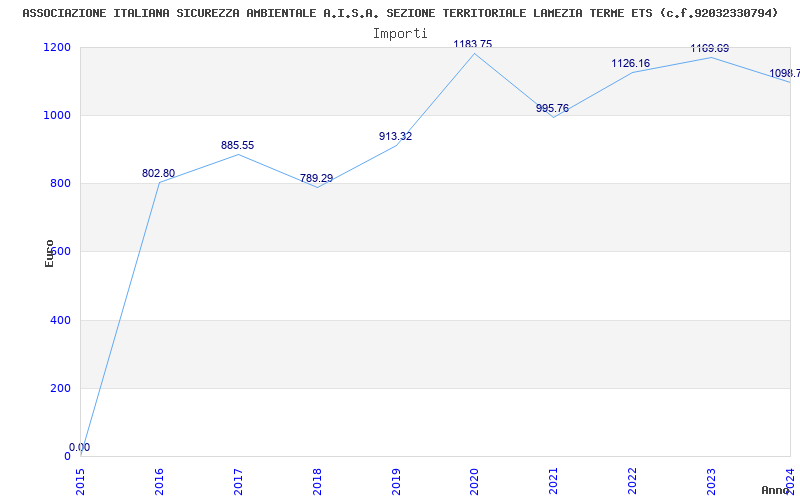This screenshot has width=800, height=500.
Task: Click the x-axis year 2016
Action: pos(159,481)
